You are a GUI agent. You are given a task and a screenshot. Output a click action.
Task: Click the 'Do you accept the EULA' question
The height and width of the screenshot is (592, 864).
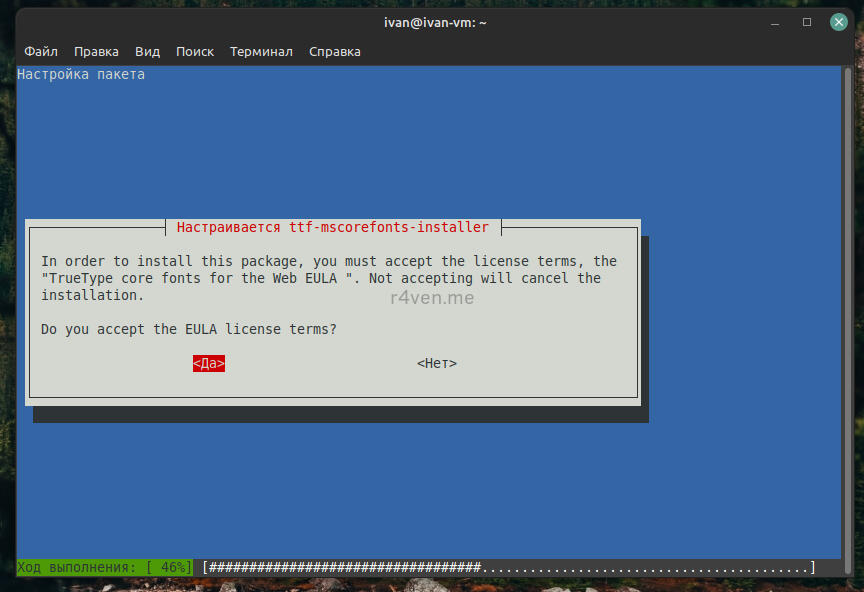189,329
